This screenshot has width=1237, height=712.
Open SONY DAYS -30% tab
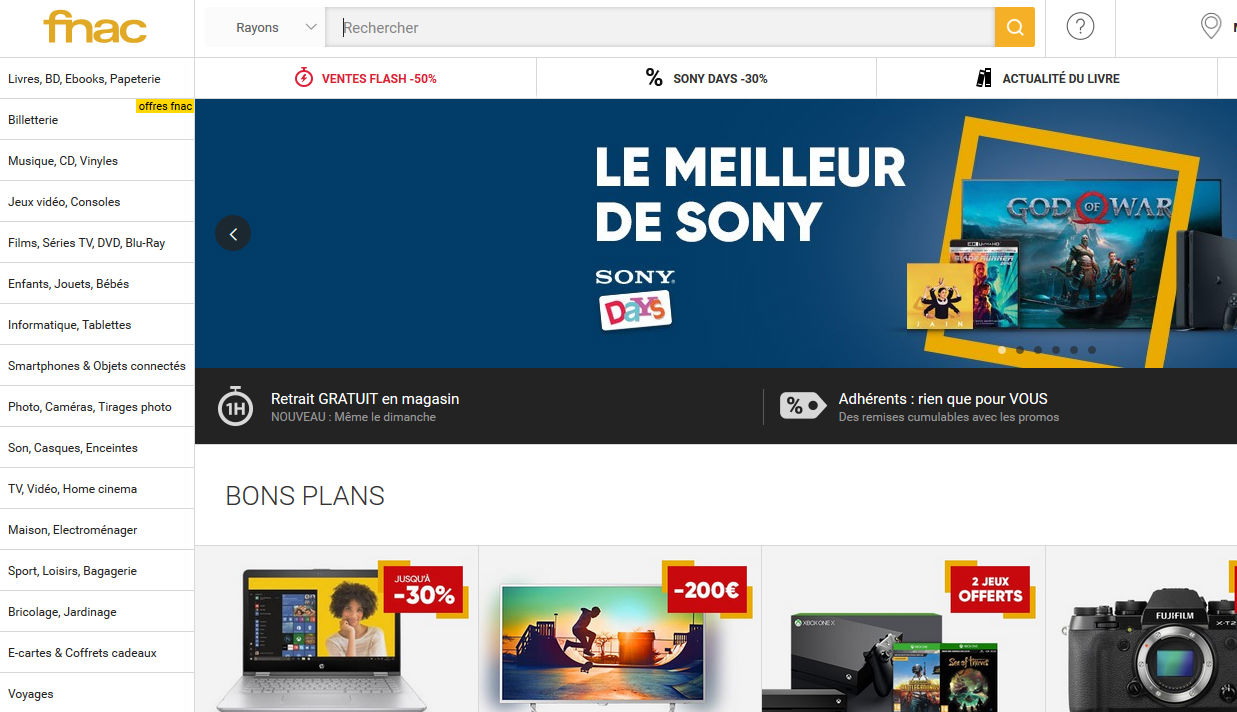click(x=706, y=78)
